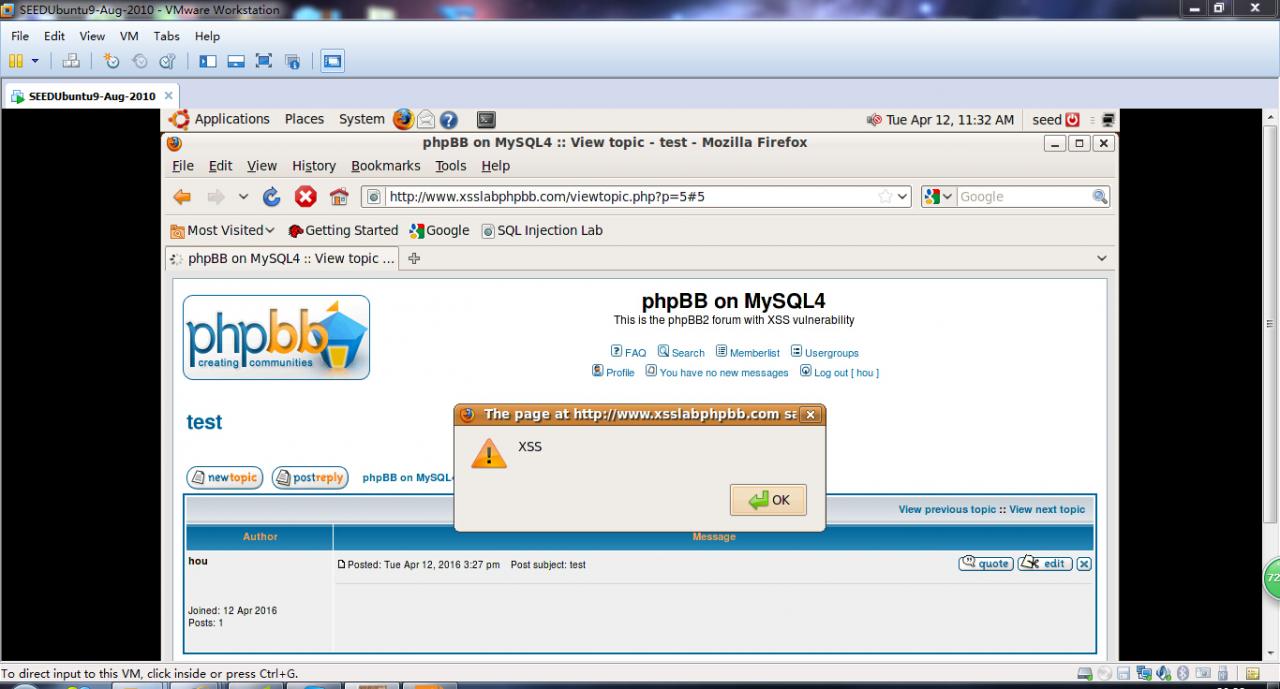Open Firefox History menu
This screenshot has height=689, width=1280.
tap(314, 166)
